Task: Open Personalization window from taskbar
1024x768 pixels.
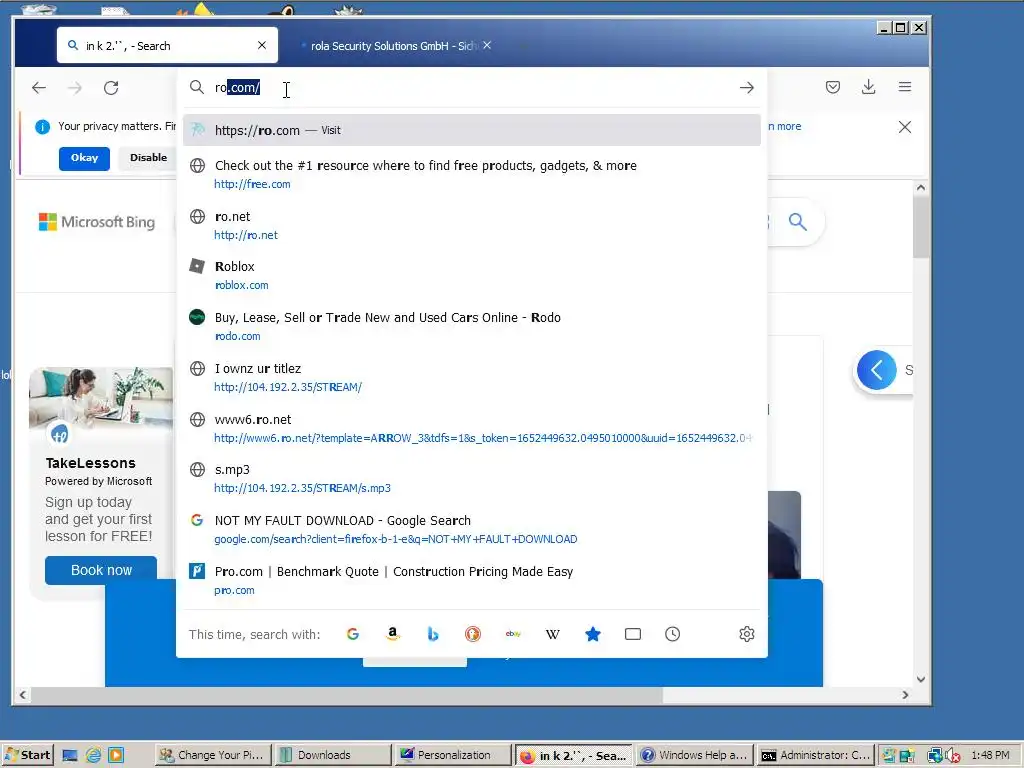Action: point(453,755)
